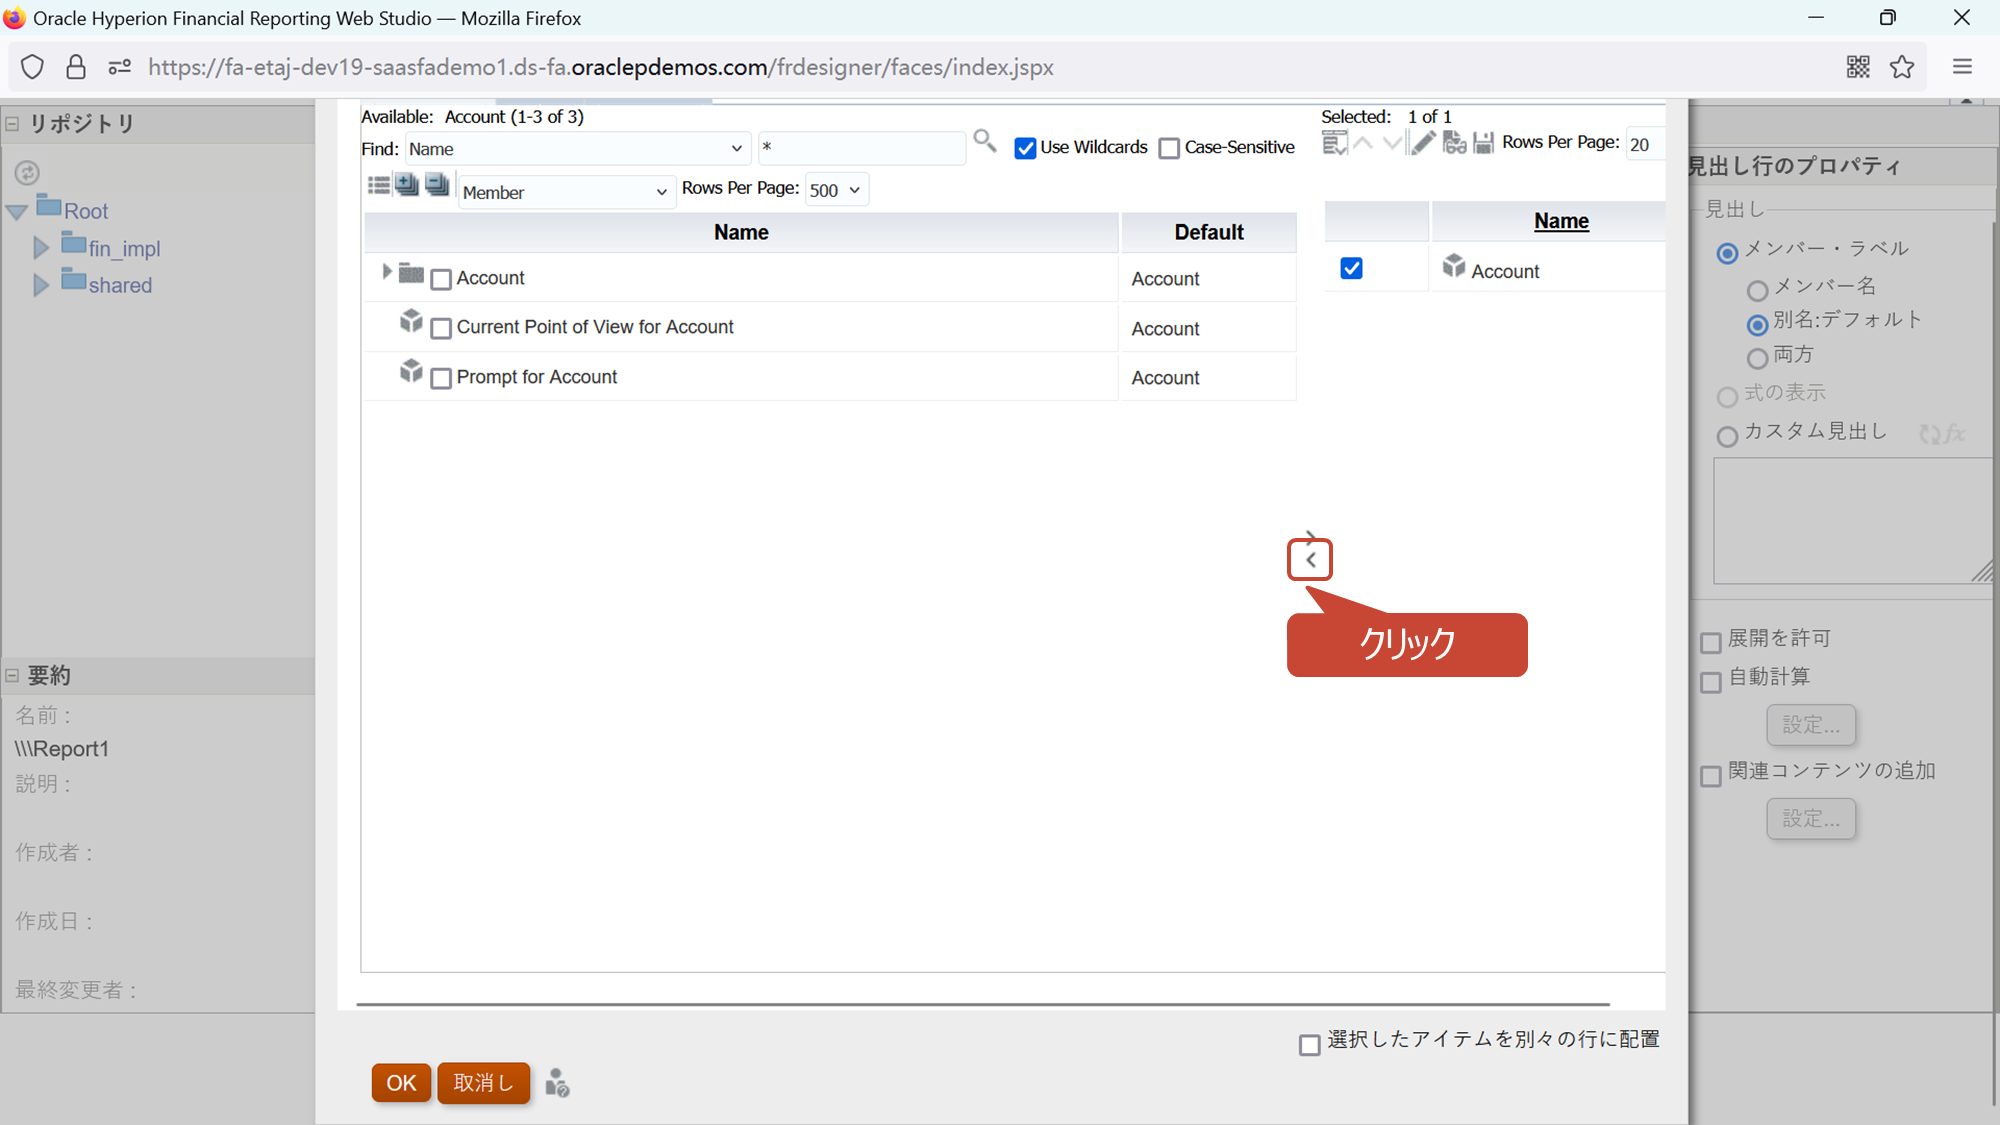
Task: Tick 選択したアイテムを別々の行に配置 checkbox
Action: (x=1310, y=1045)
